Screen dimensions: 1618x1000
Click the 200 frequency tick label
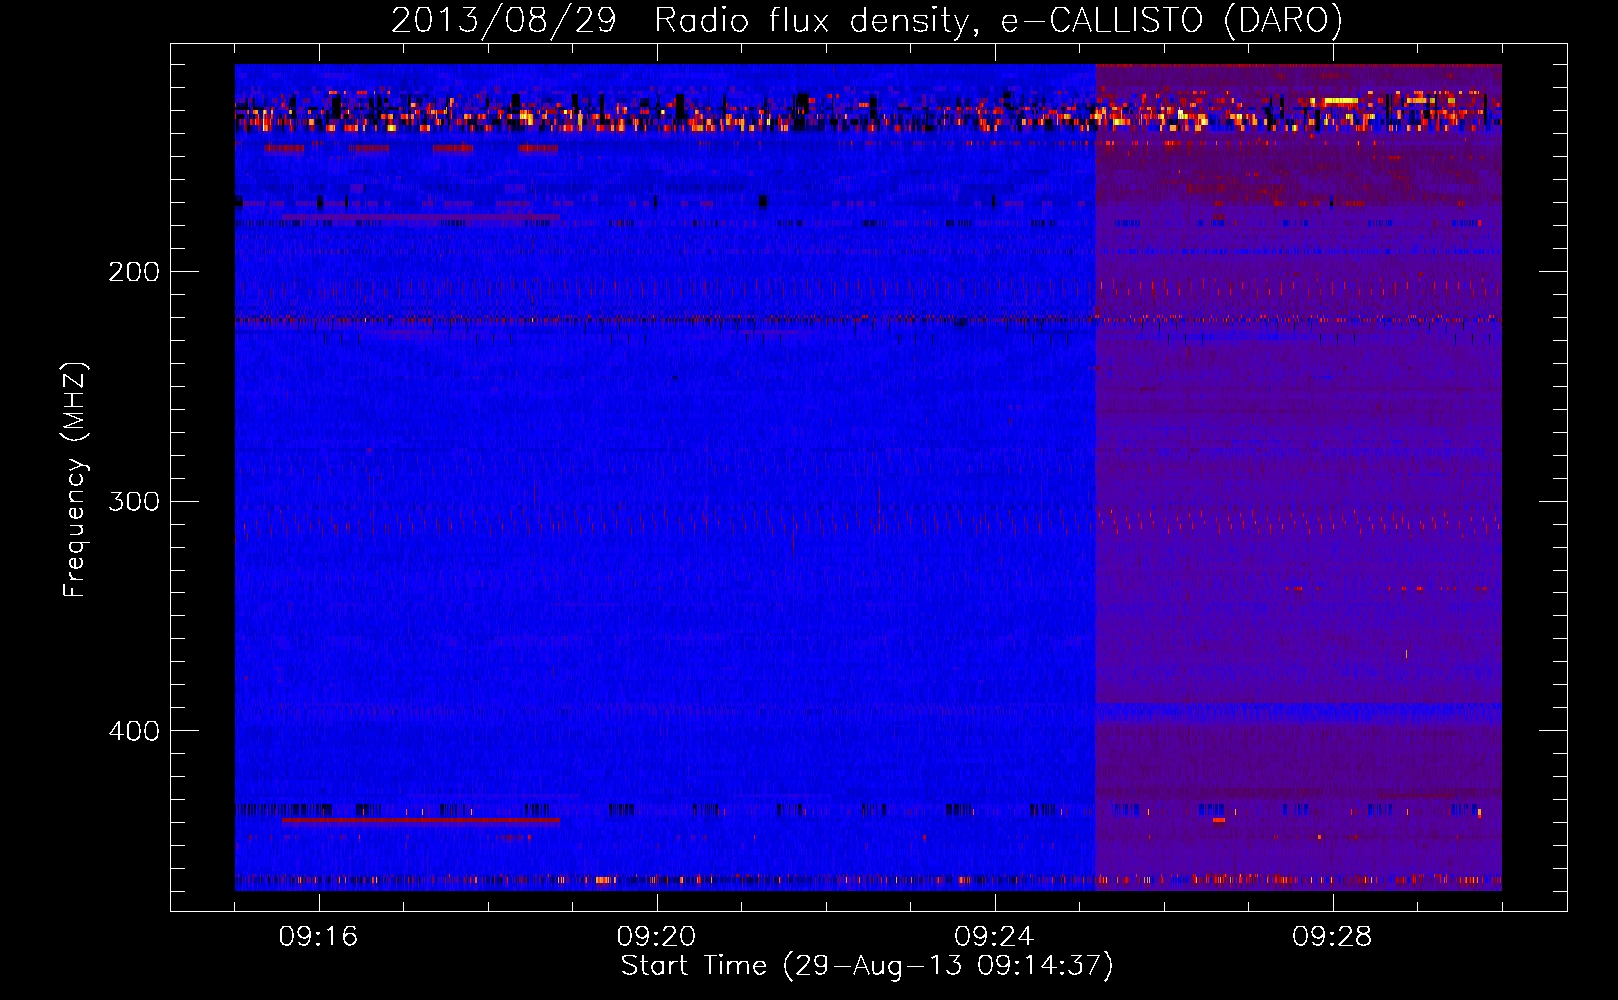pos(134,272)
